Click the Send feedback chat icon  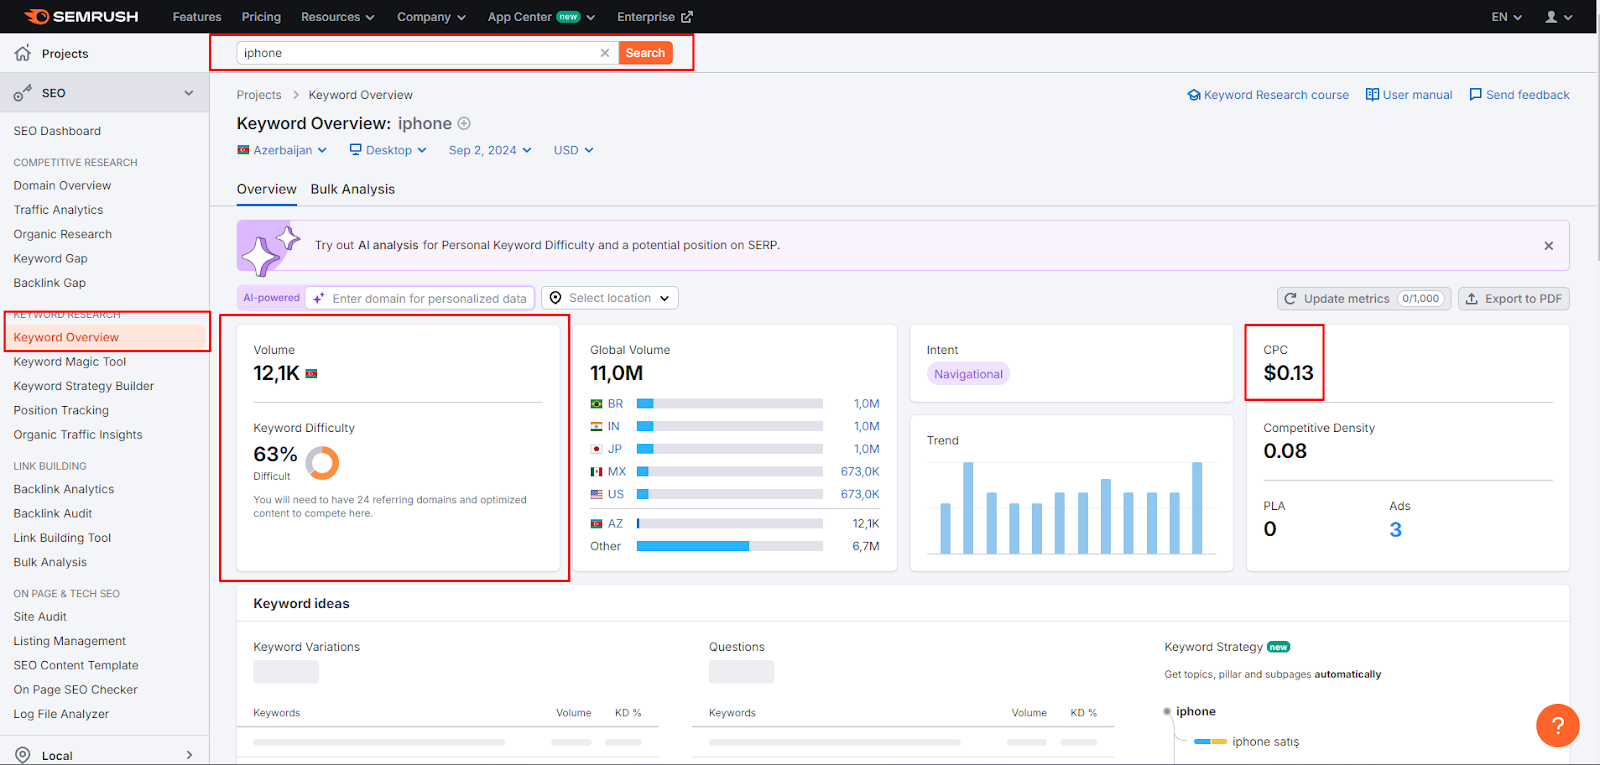(x=1475, y=95)
